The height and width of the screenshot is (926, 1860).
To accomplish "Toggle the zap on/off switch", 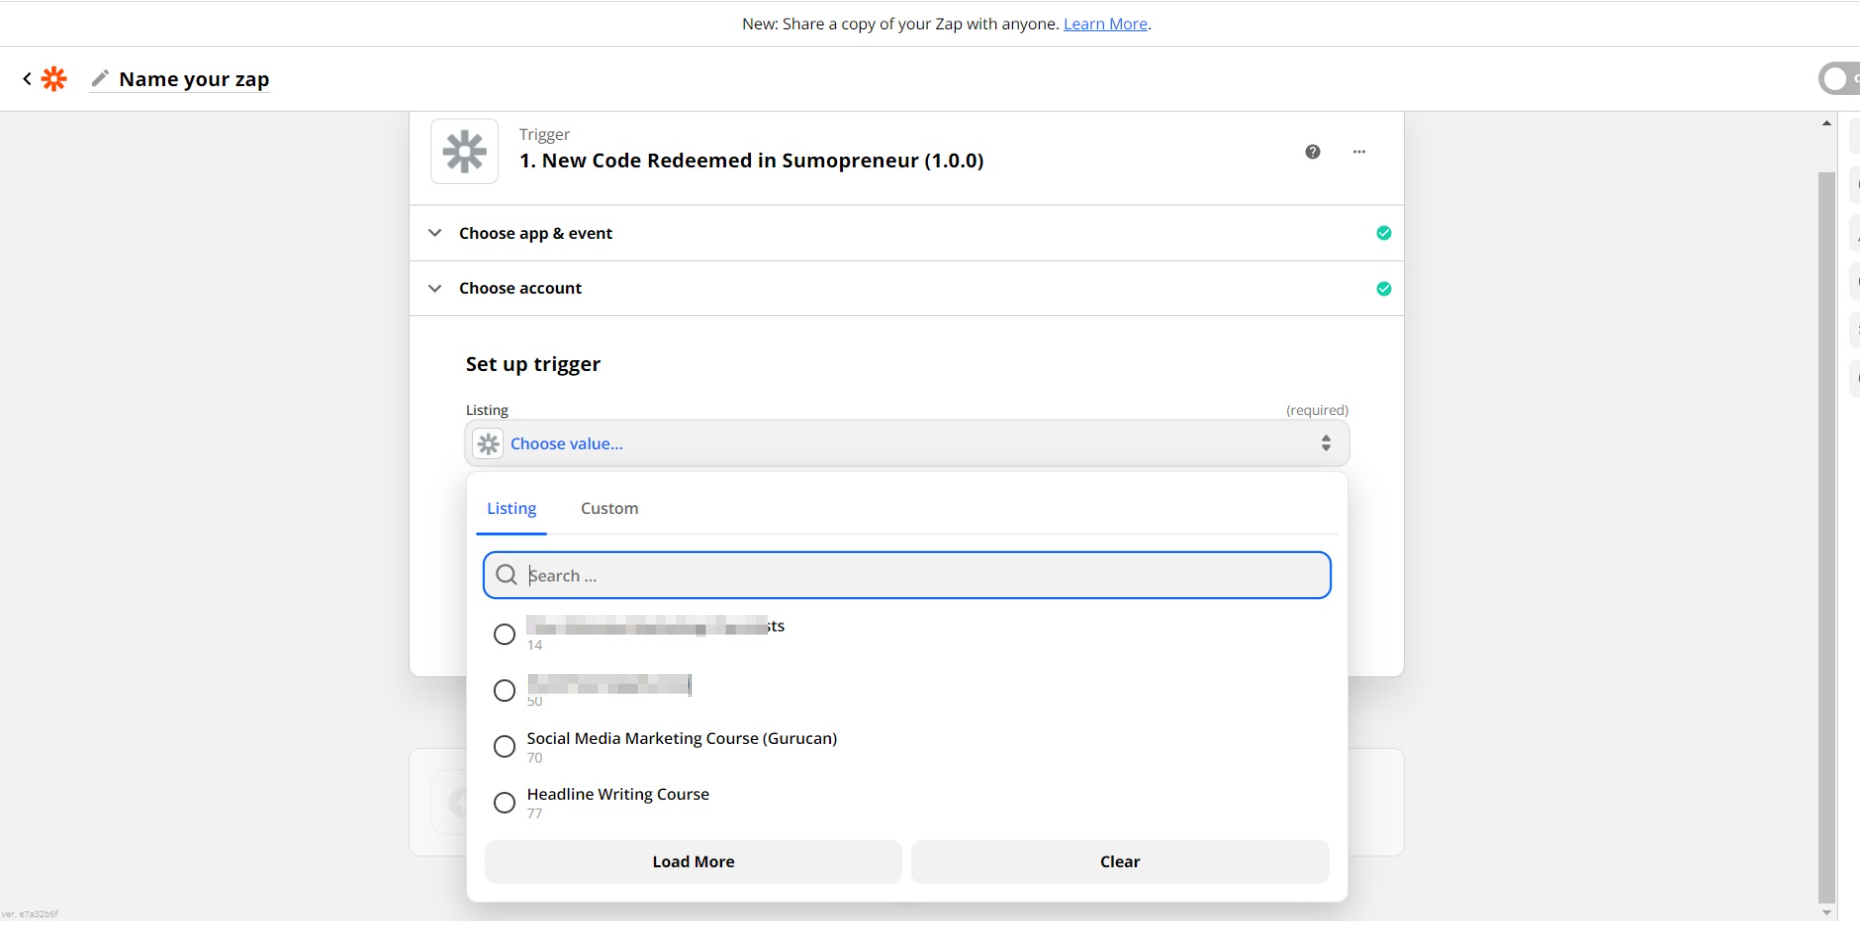I will click(x=1839, y=78).
